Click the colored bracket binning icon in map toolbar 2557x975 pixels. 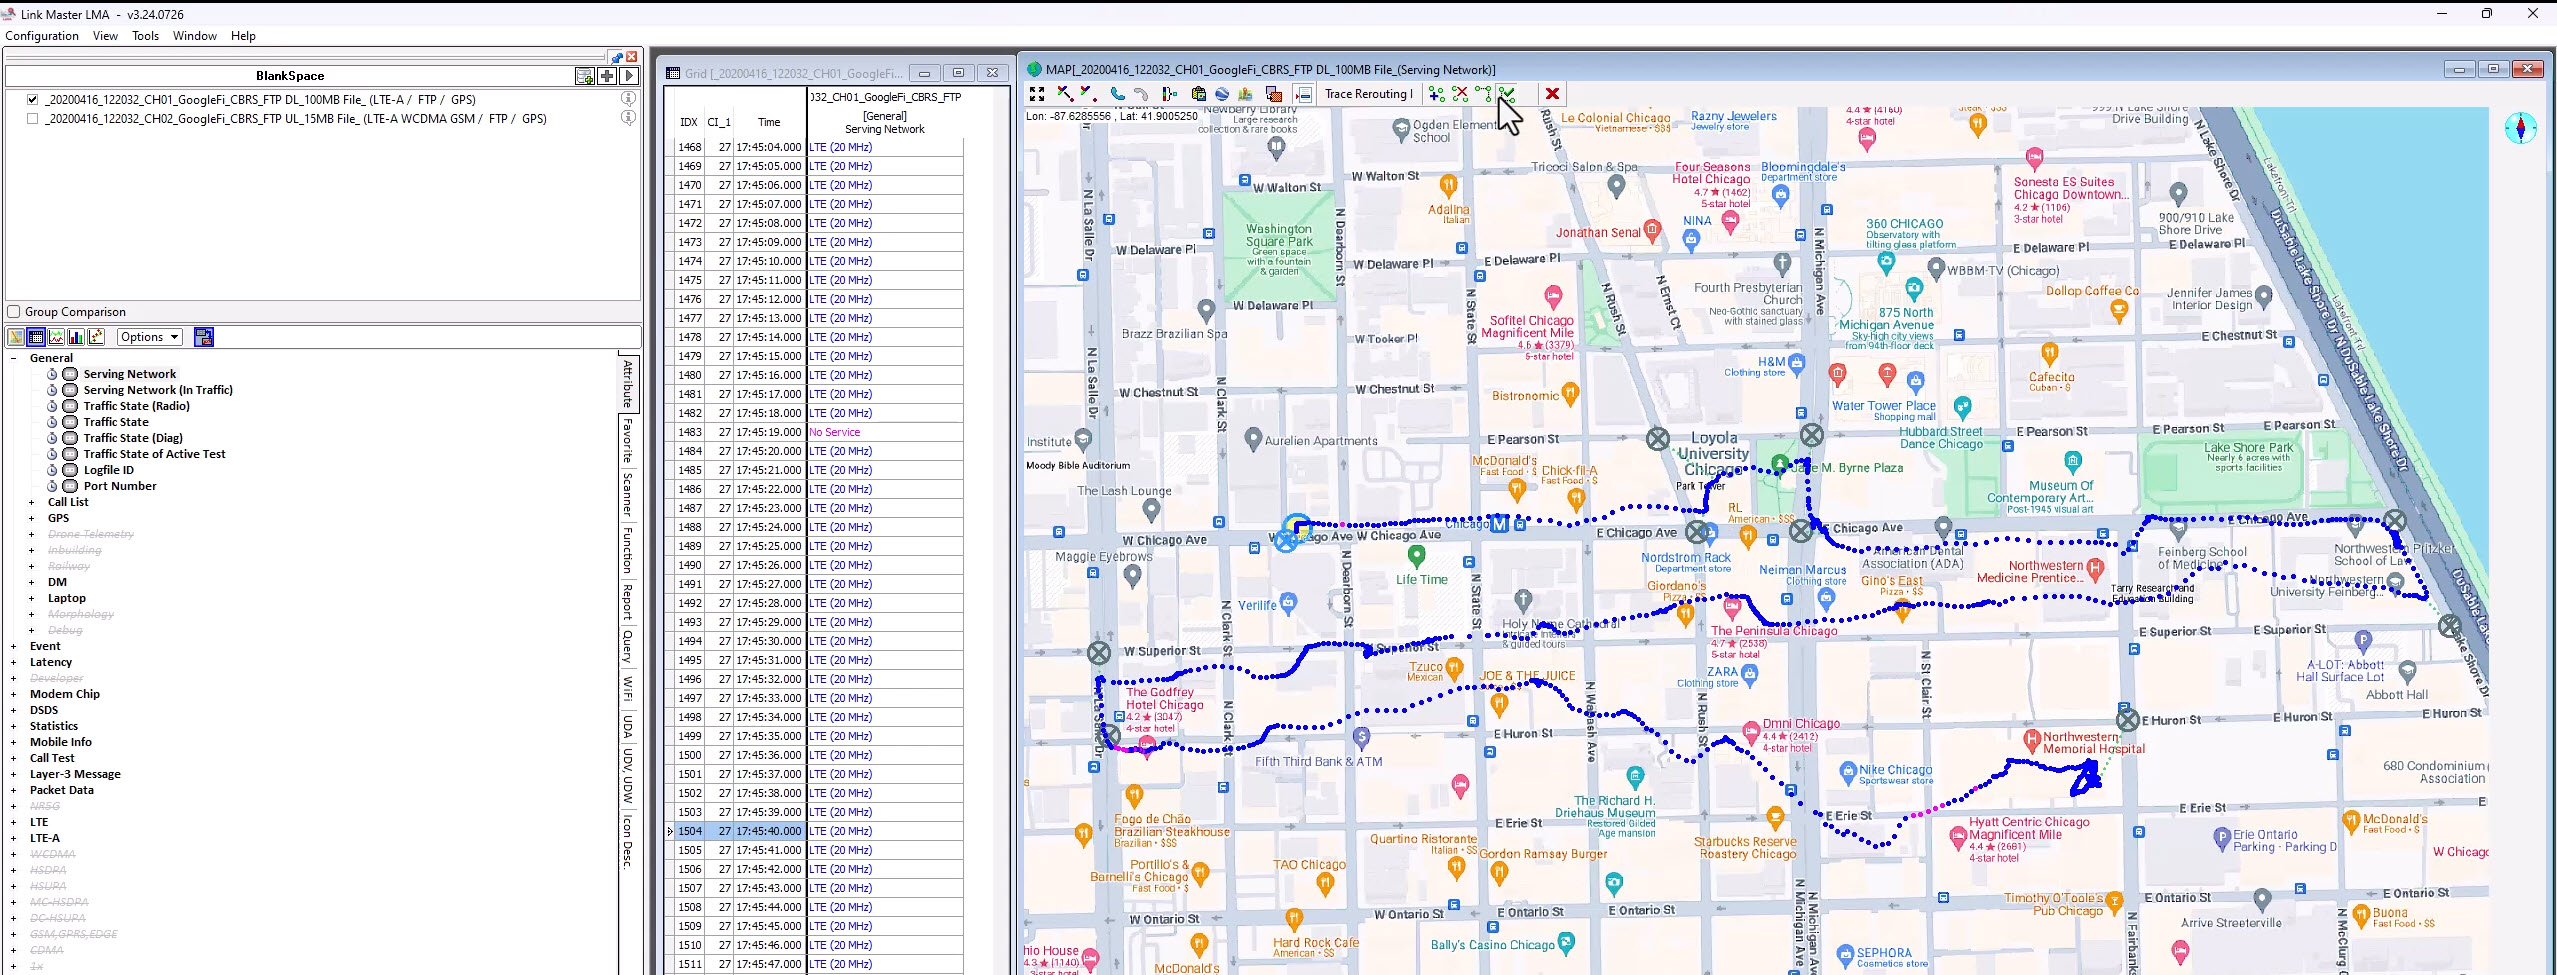1169,94
